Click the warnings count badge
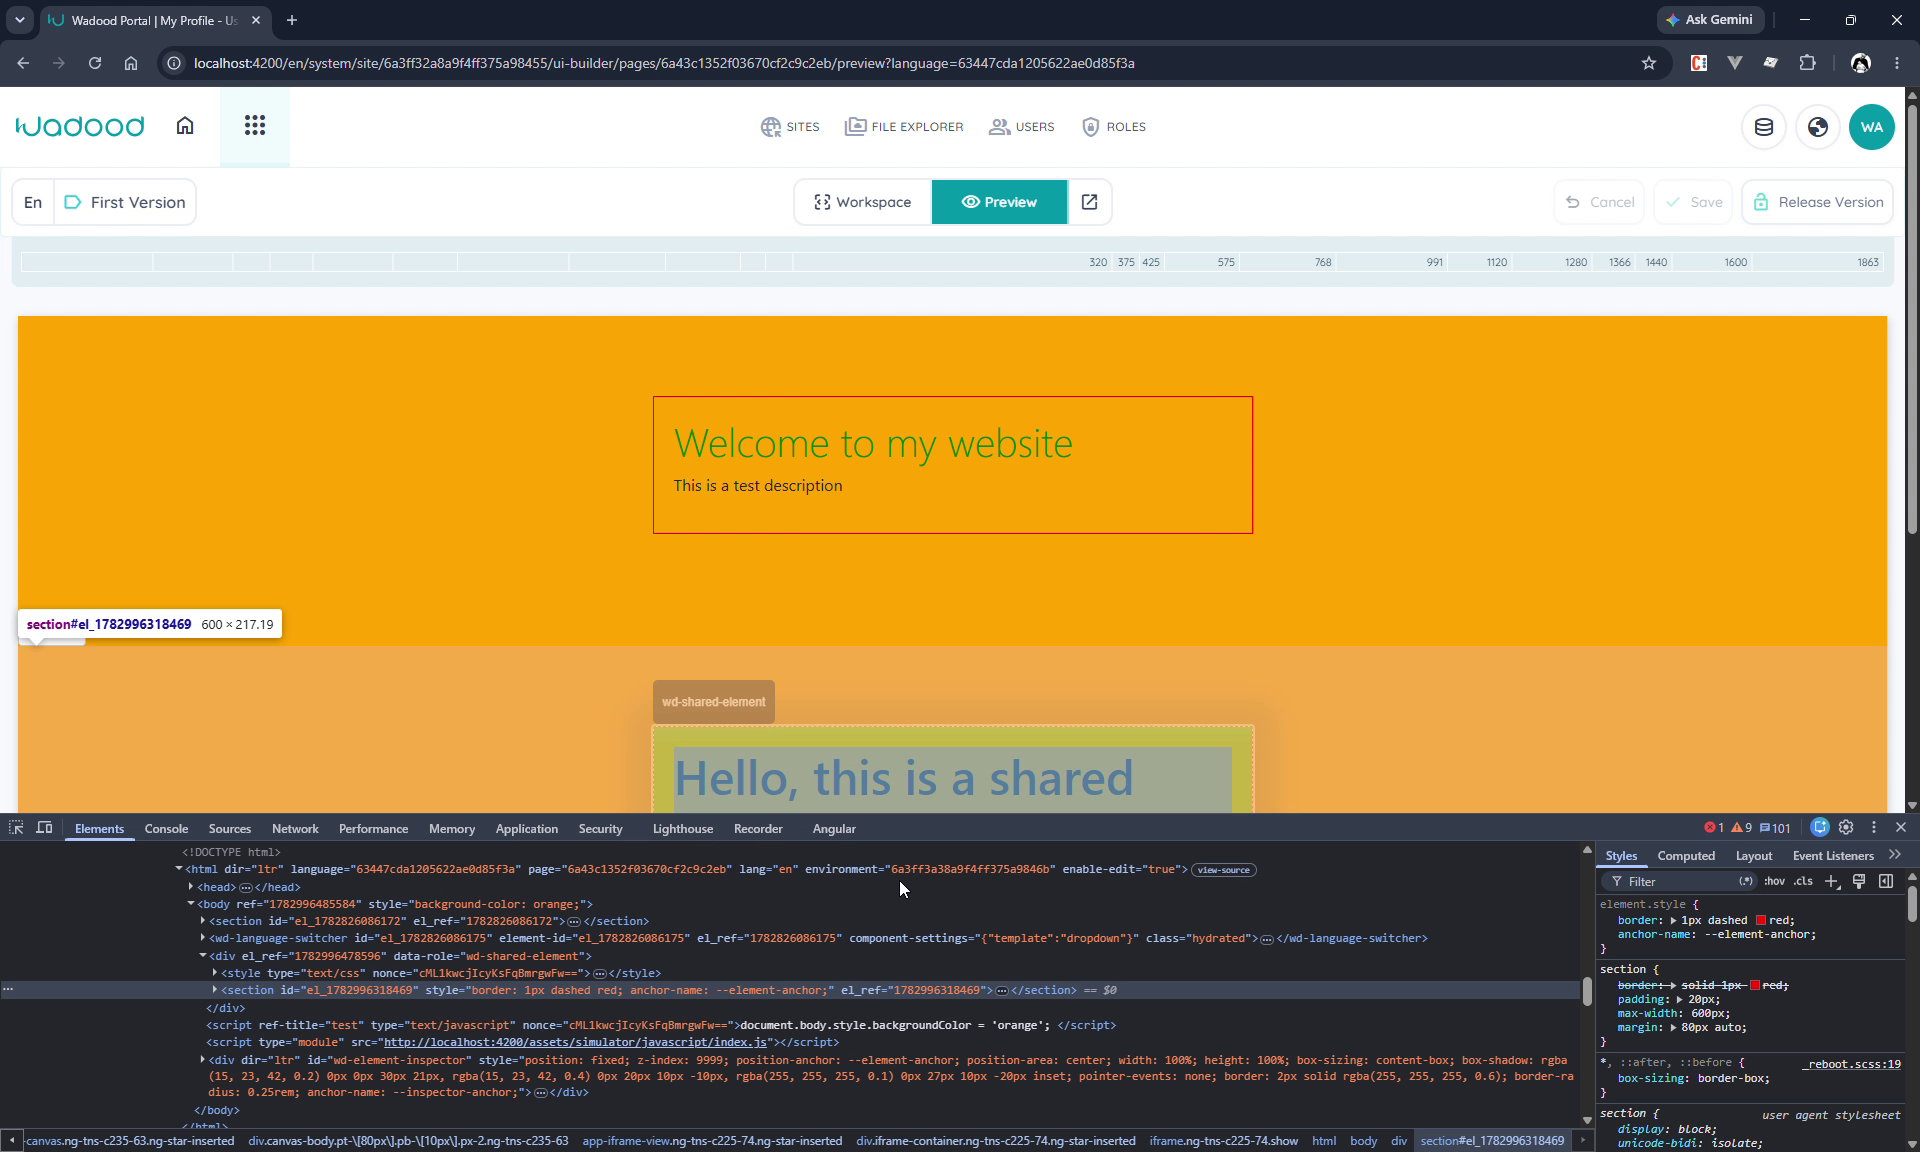The image size is (1920, 1152). 1742,828
